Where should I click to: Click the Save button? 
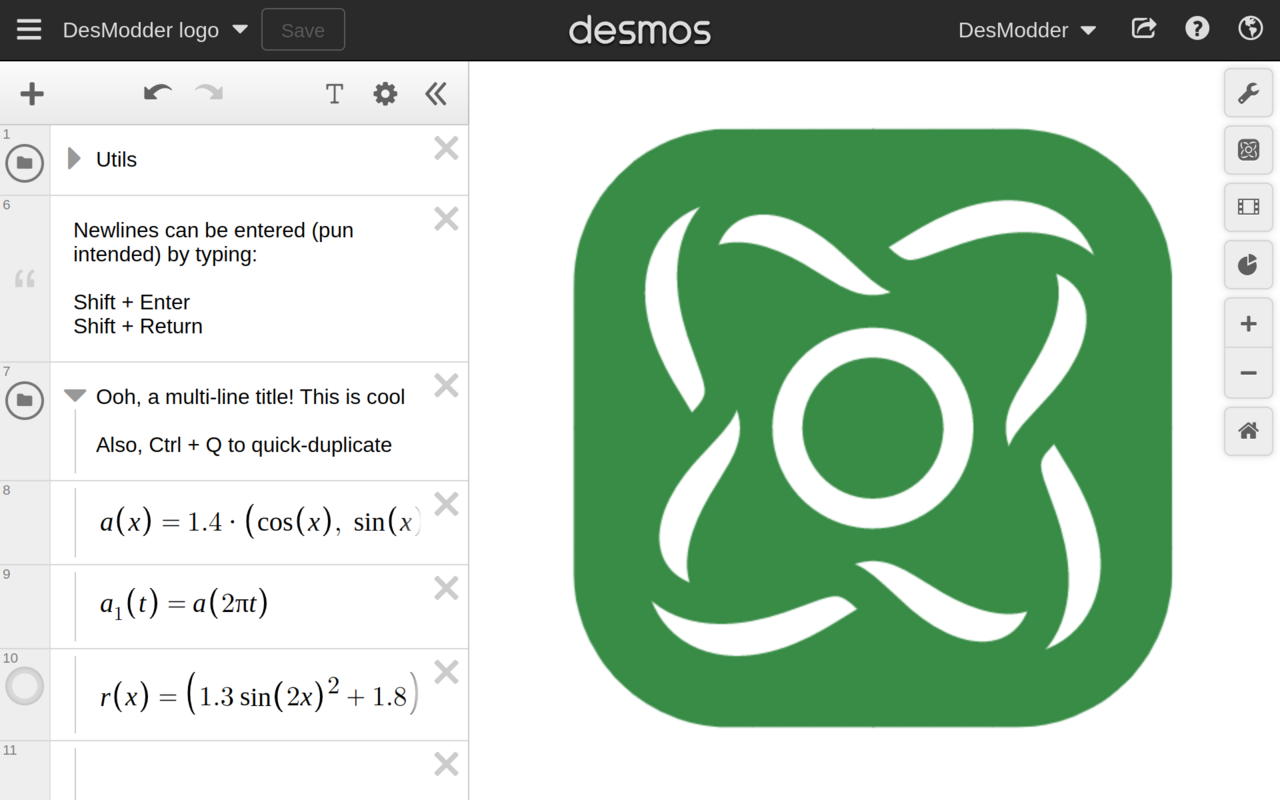click(x=303, y=30)
